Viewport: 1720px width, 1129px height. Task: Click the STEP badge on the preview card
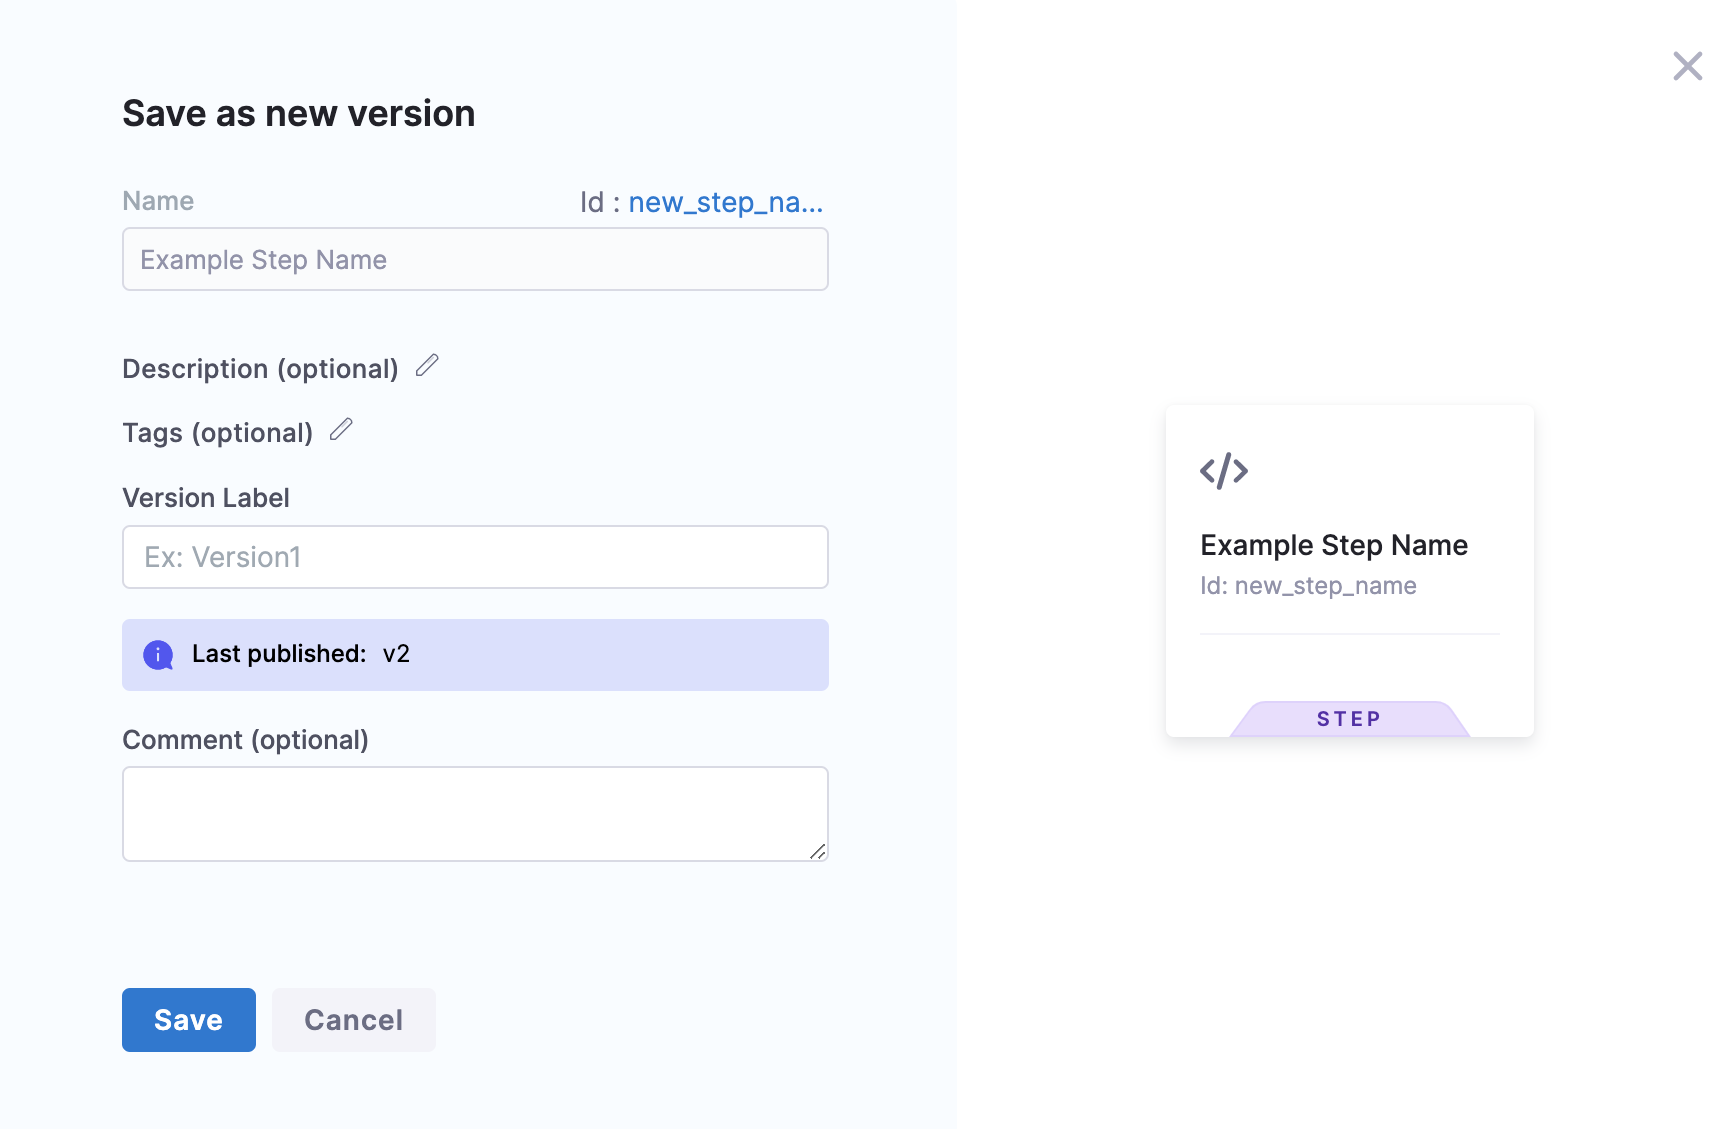[1349, 719]
